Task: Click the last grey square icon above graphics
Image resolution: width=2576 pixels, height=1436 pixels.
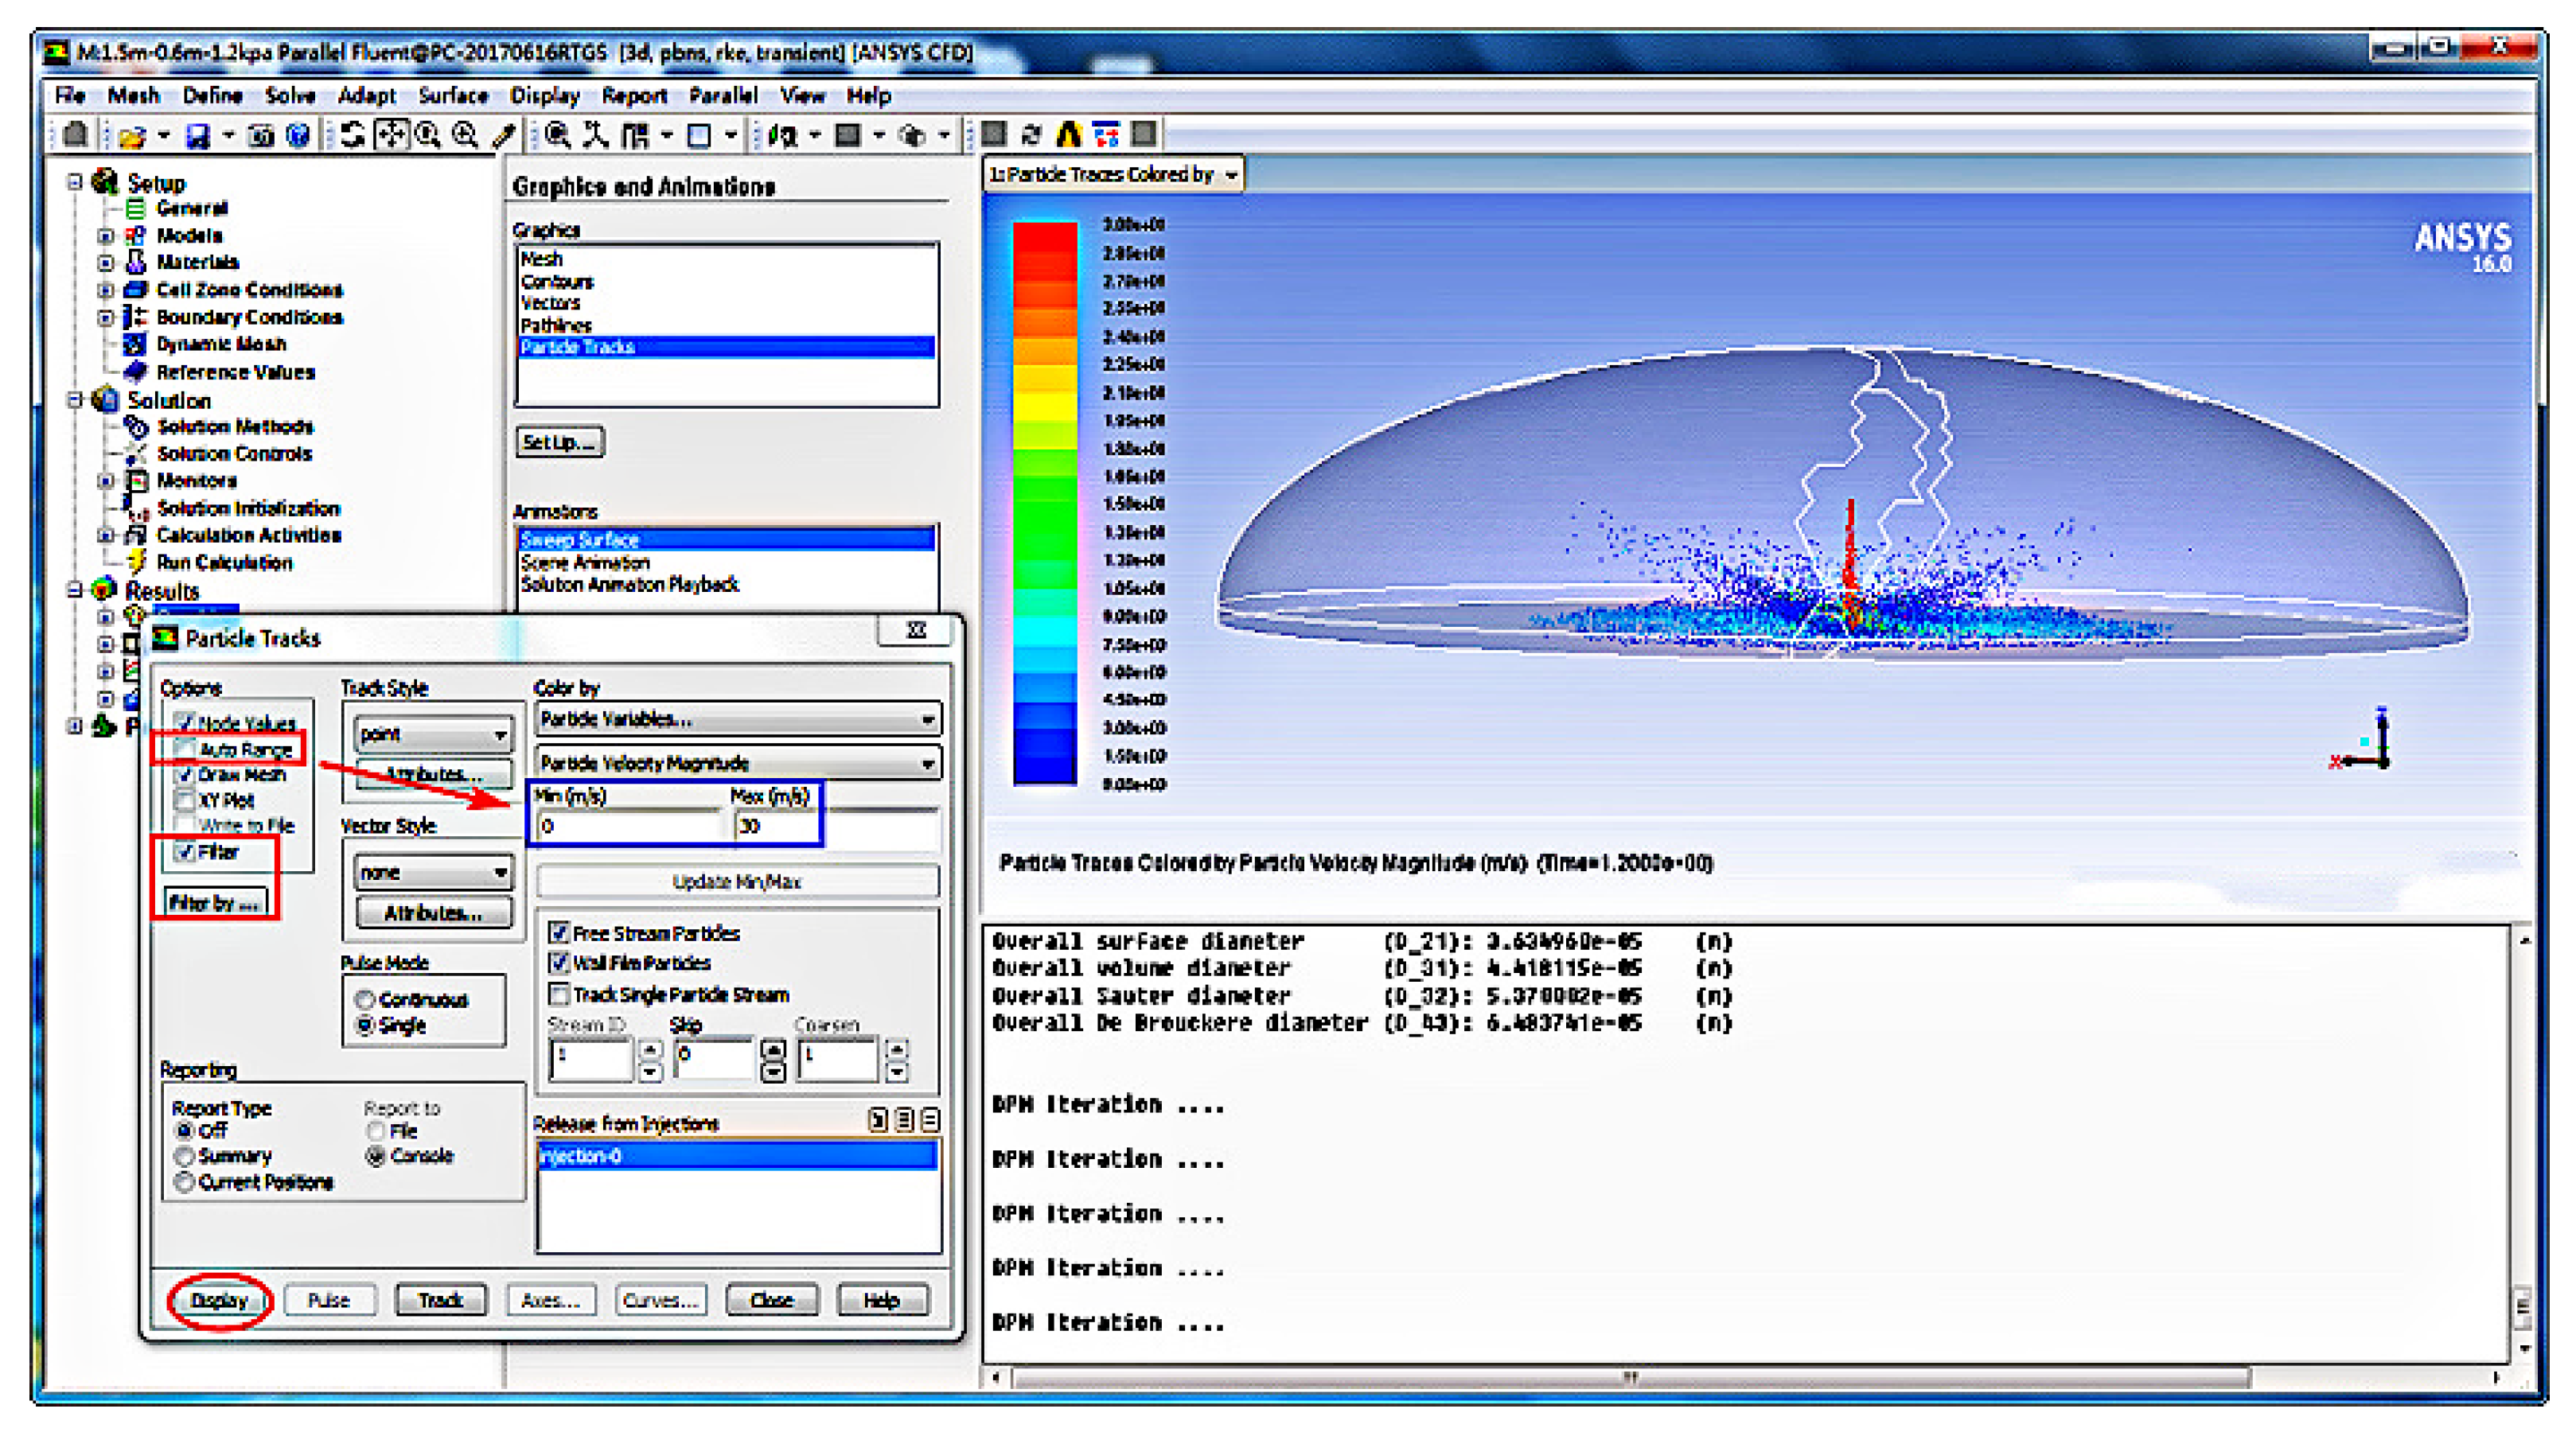Action: click(1144, 134)
